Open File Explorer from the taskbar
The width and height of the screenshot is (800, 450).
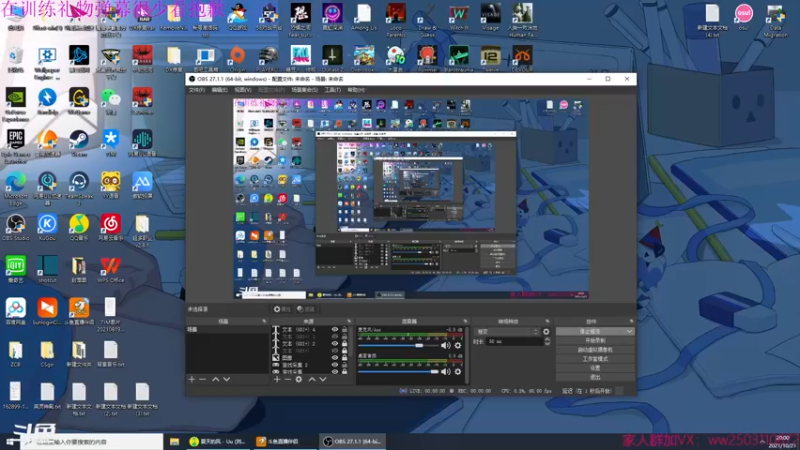174,442
